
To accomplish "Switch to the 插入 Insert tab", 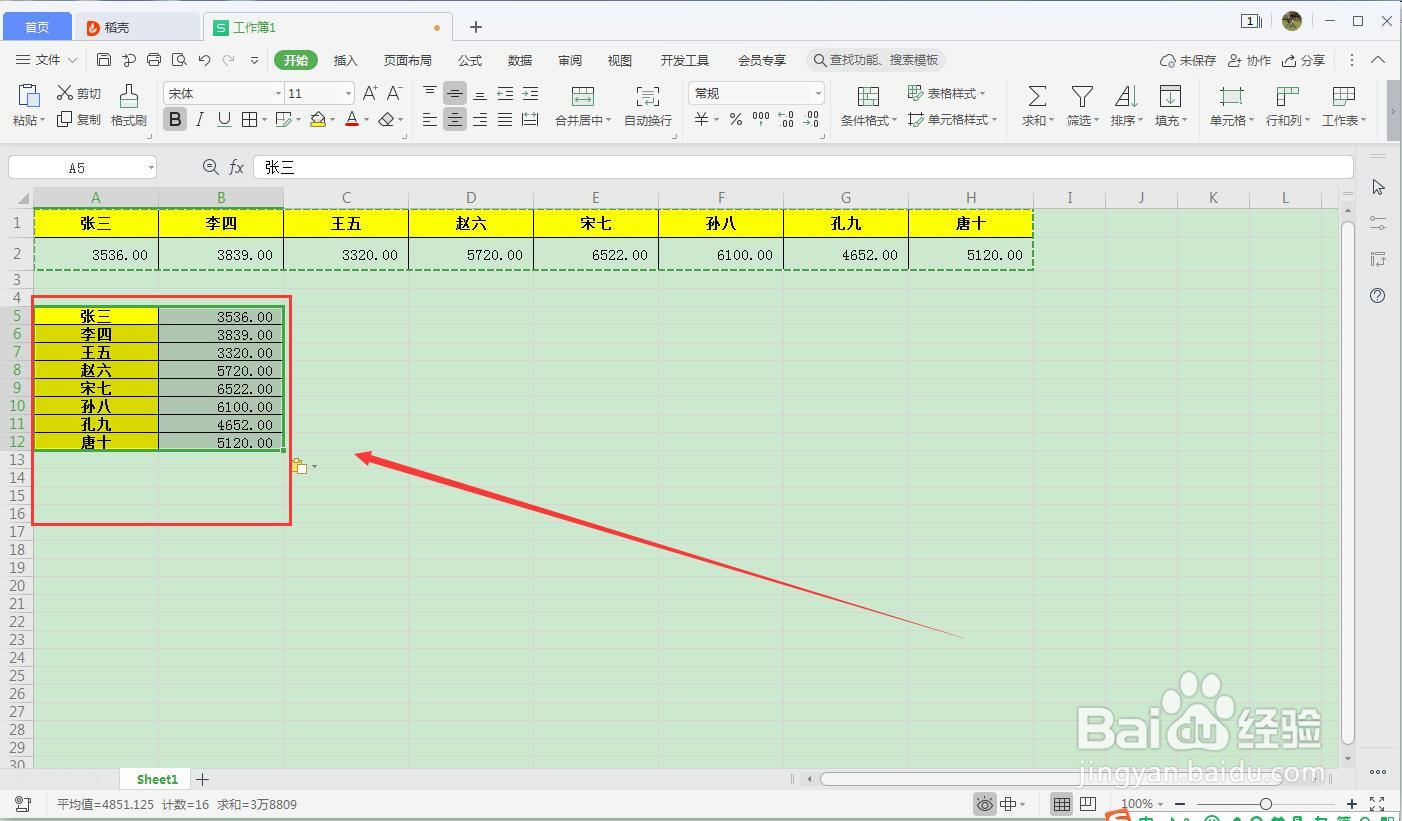I will pyautogui.click(x=346, y=60).
